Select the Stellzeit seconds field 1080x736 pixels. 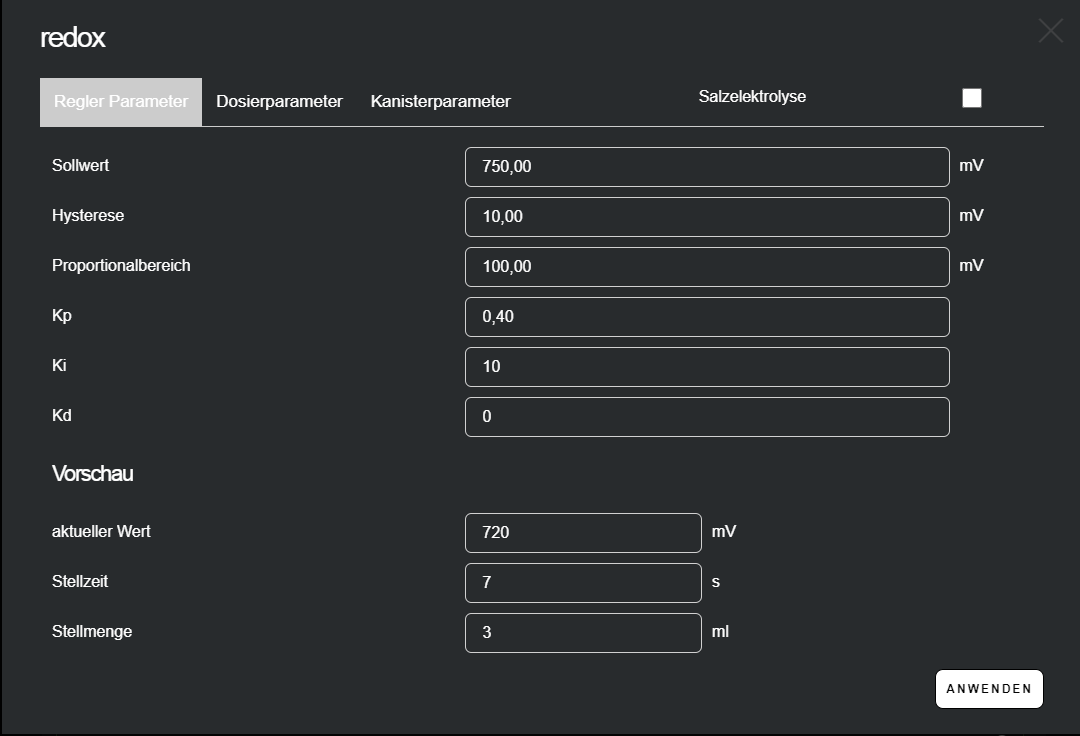point(583,583)
